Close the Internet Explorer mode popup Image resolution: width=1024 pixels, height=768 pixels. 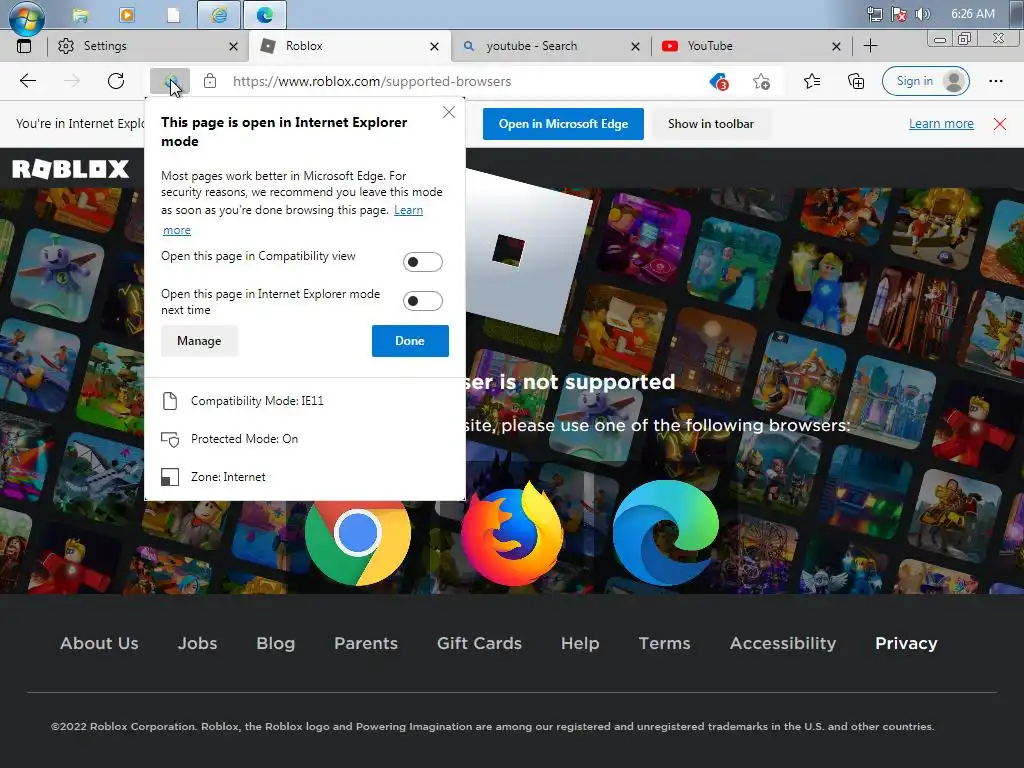[449, 112]
